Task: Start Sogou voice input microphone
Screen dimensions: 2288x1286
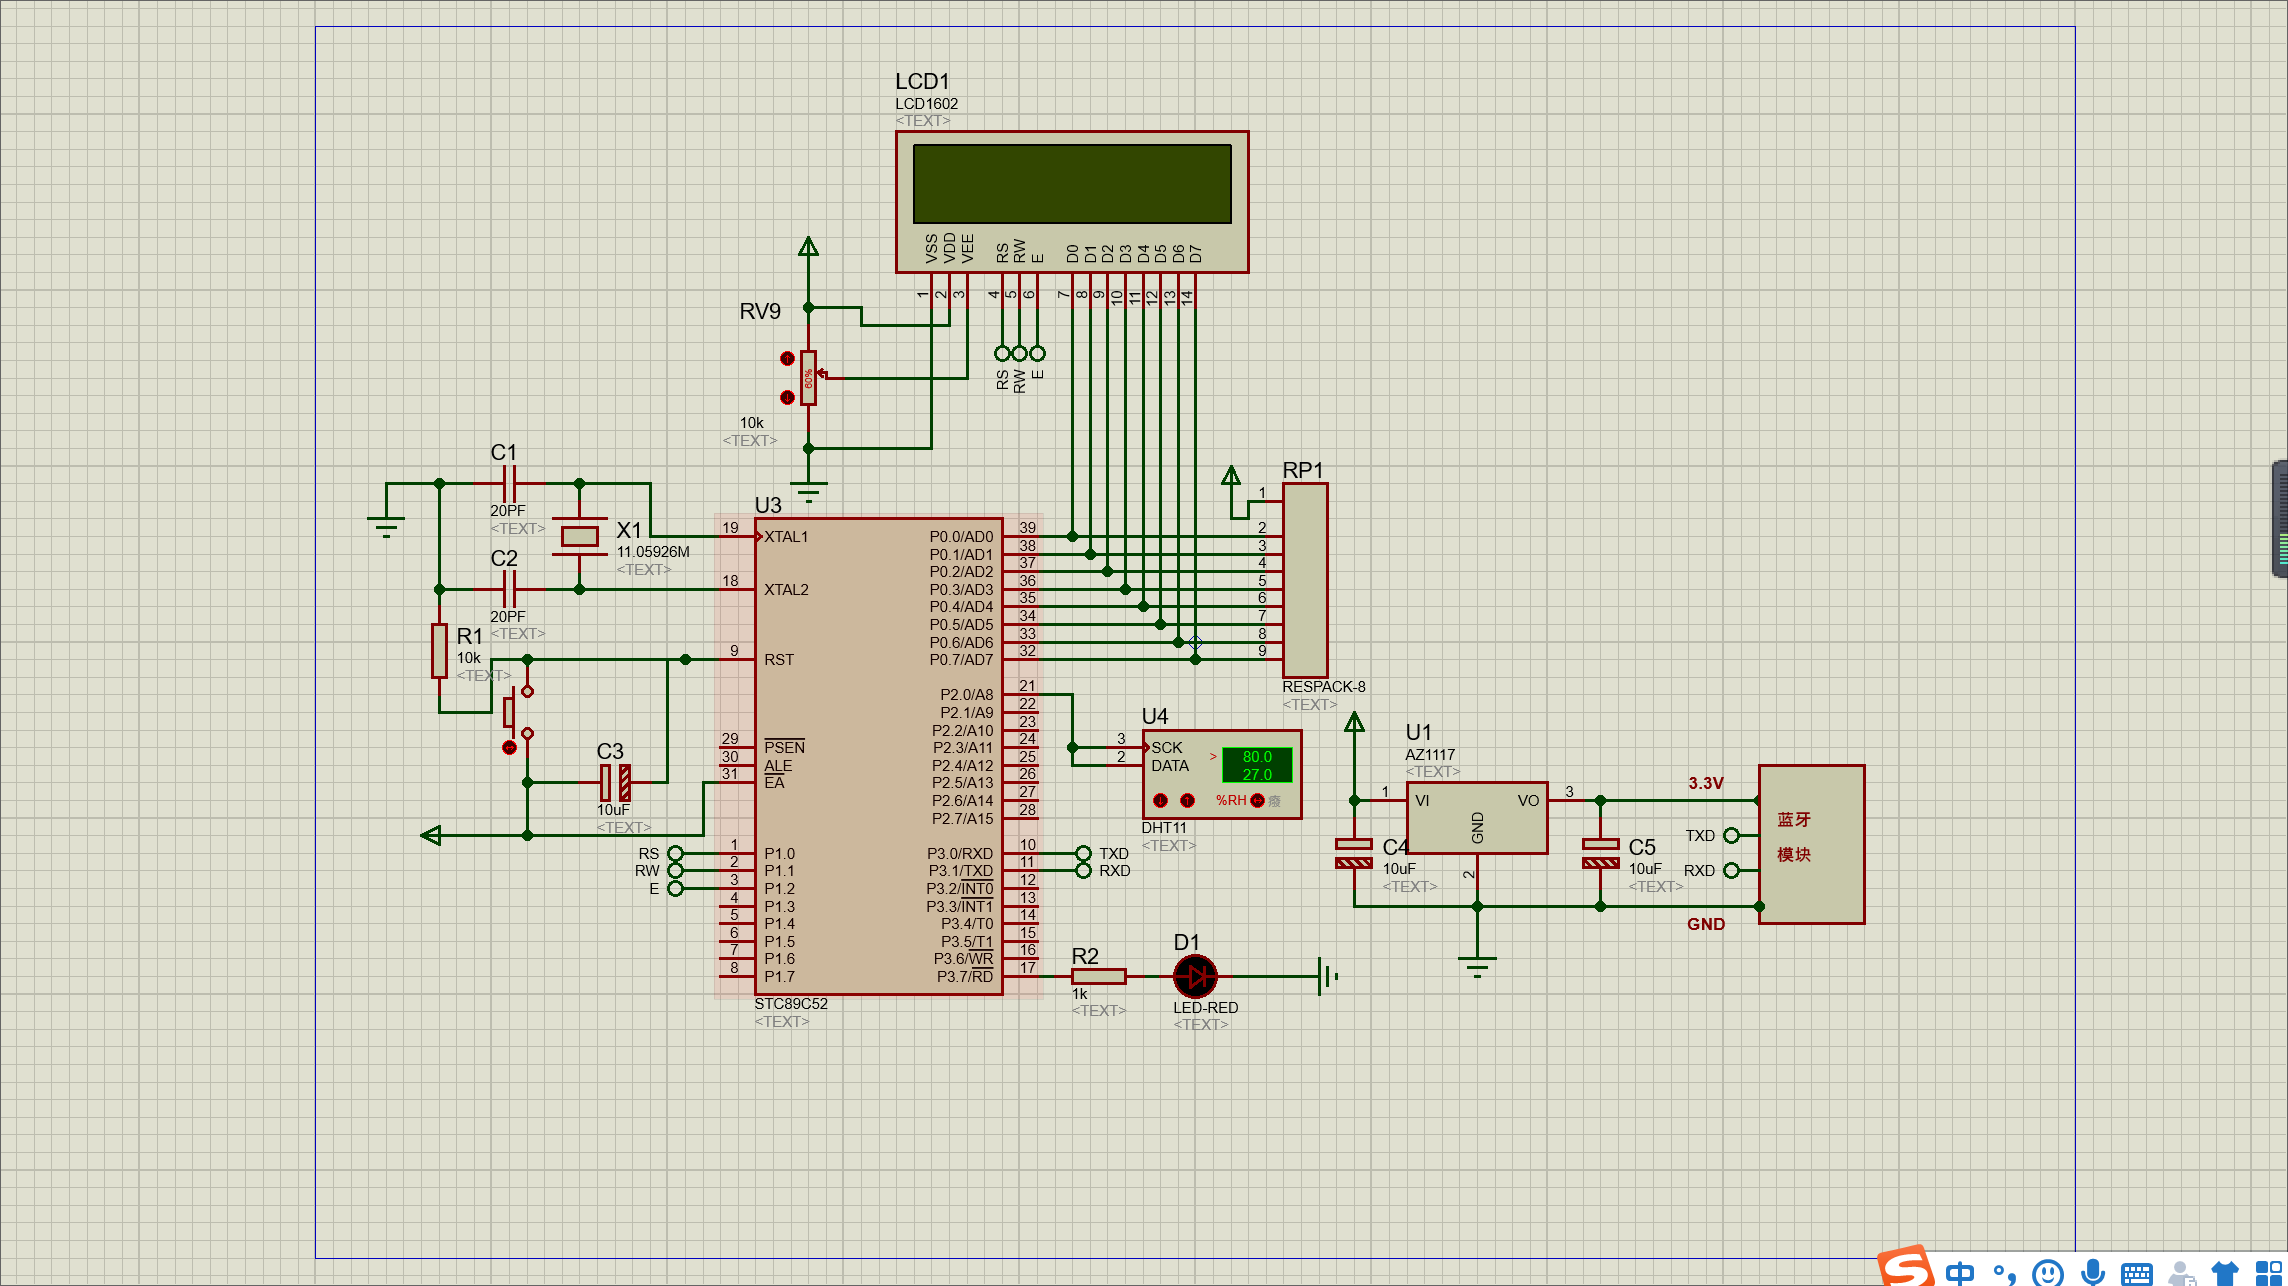Action: click(x=2092, y=1273)
